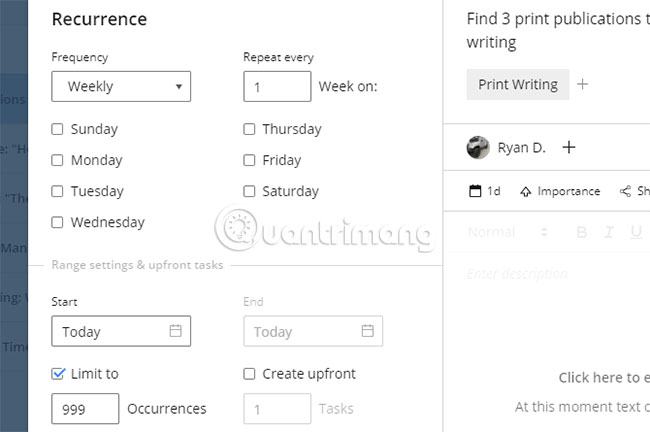Select the Print Writing tag
Screen dimensions: 650x432
(517, 85)
